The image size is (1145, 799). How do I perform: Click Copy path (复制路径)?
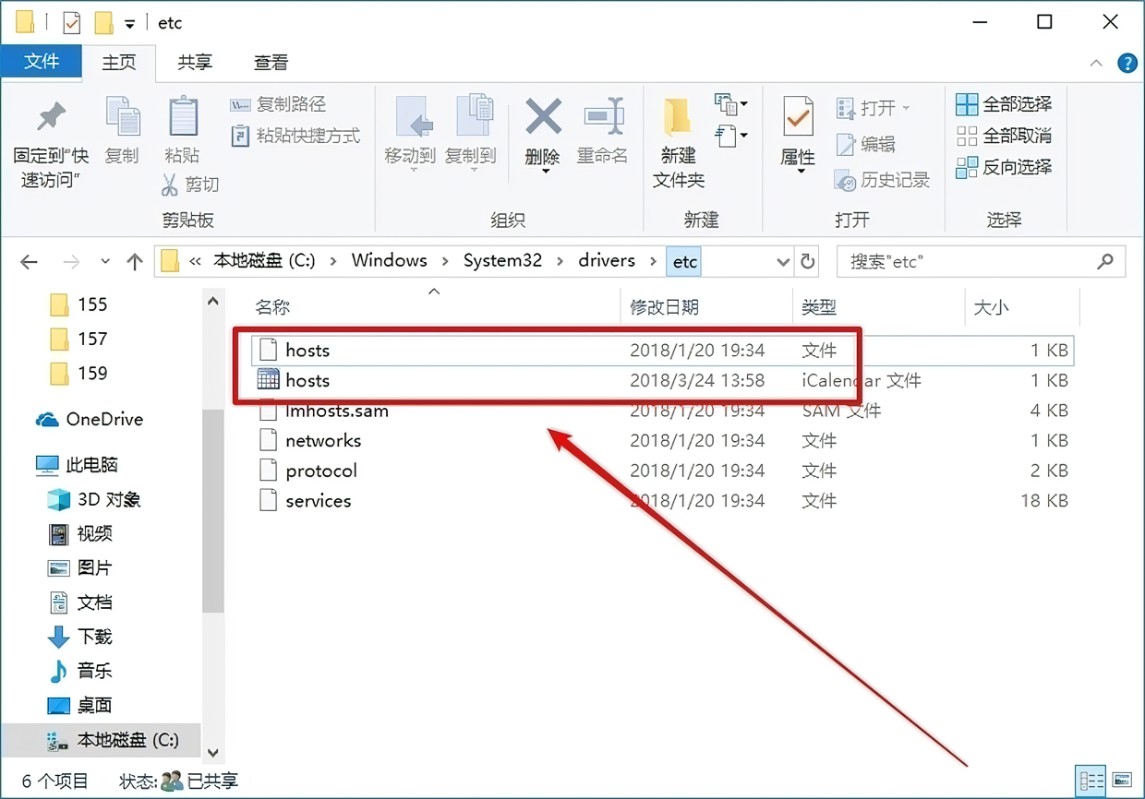pos(277,104)
